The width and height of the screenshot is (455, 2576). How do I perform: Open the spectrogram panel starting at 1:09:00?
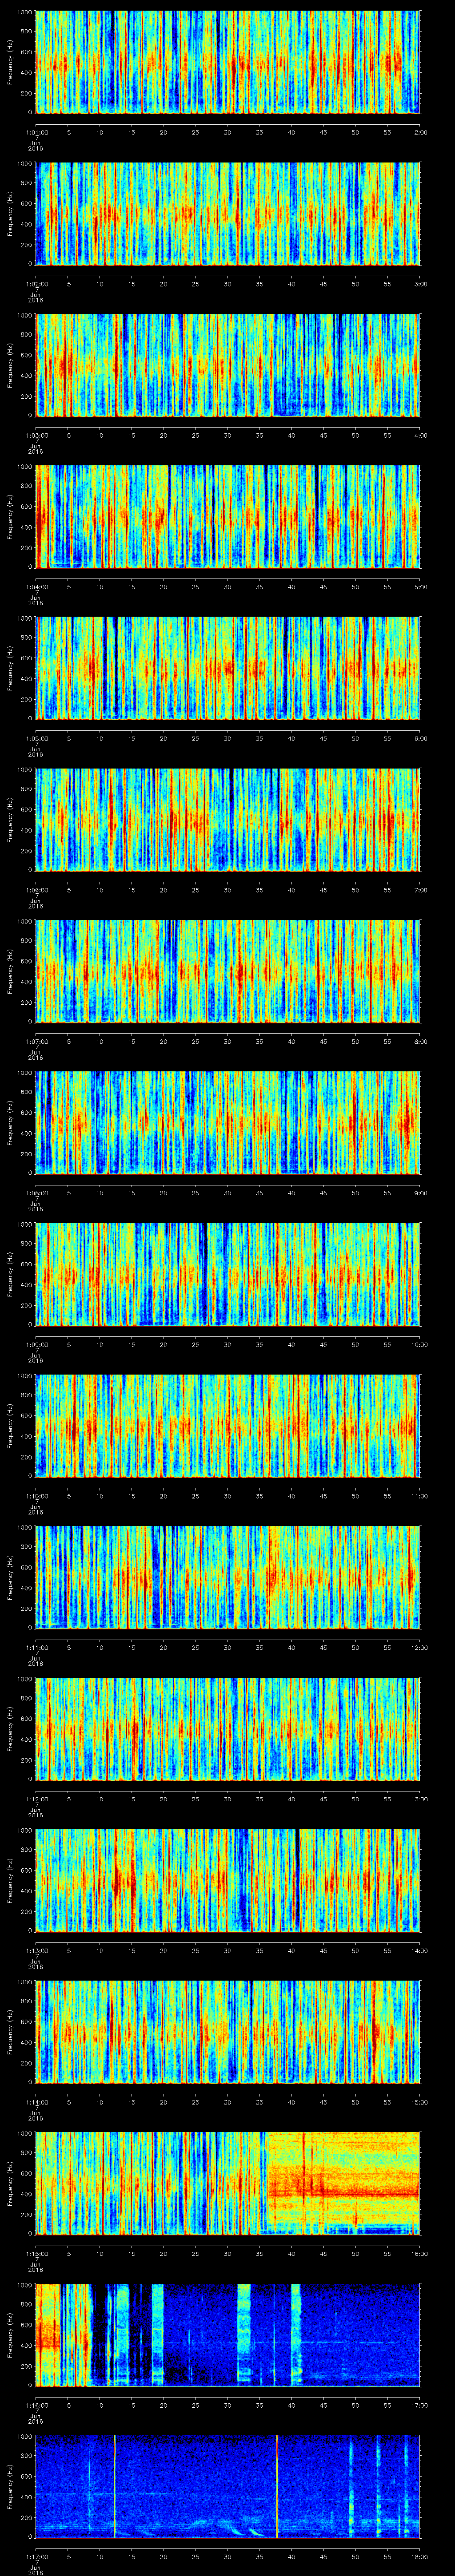coord(227,1274)
